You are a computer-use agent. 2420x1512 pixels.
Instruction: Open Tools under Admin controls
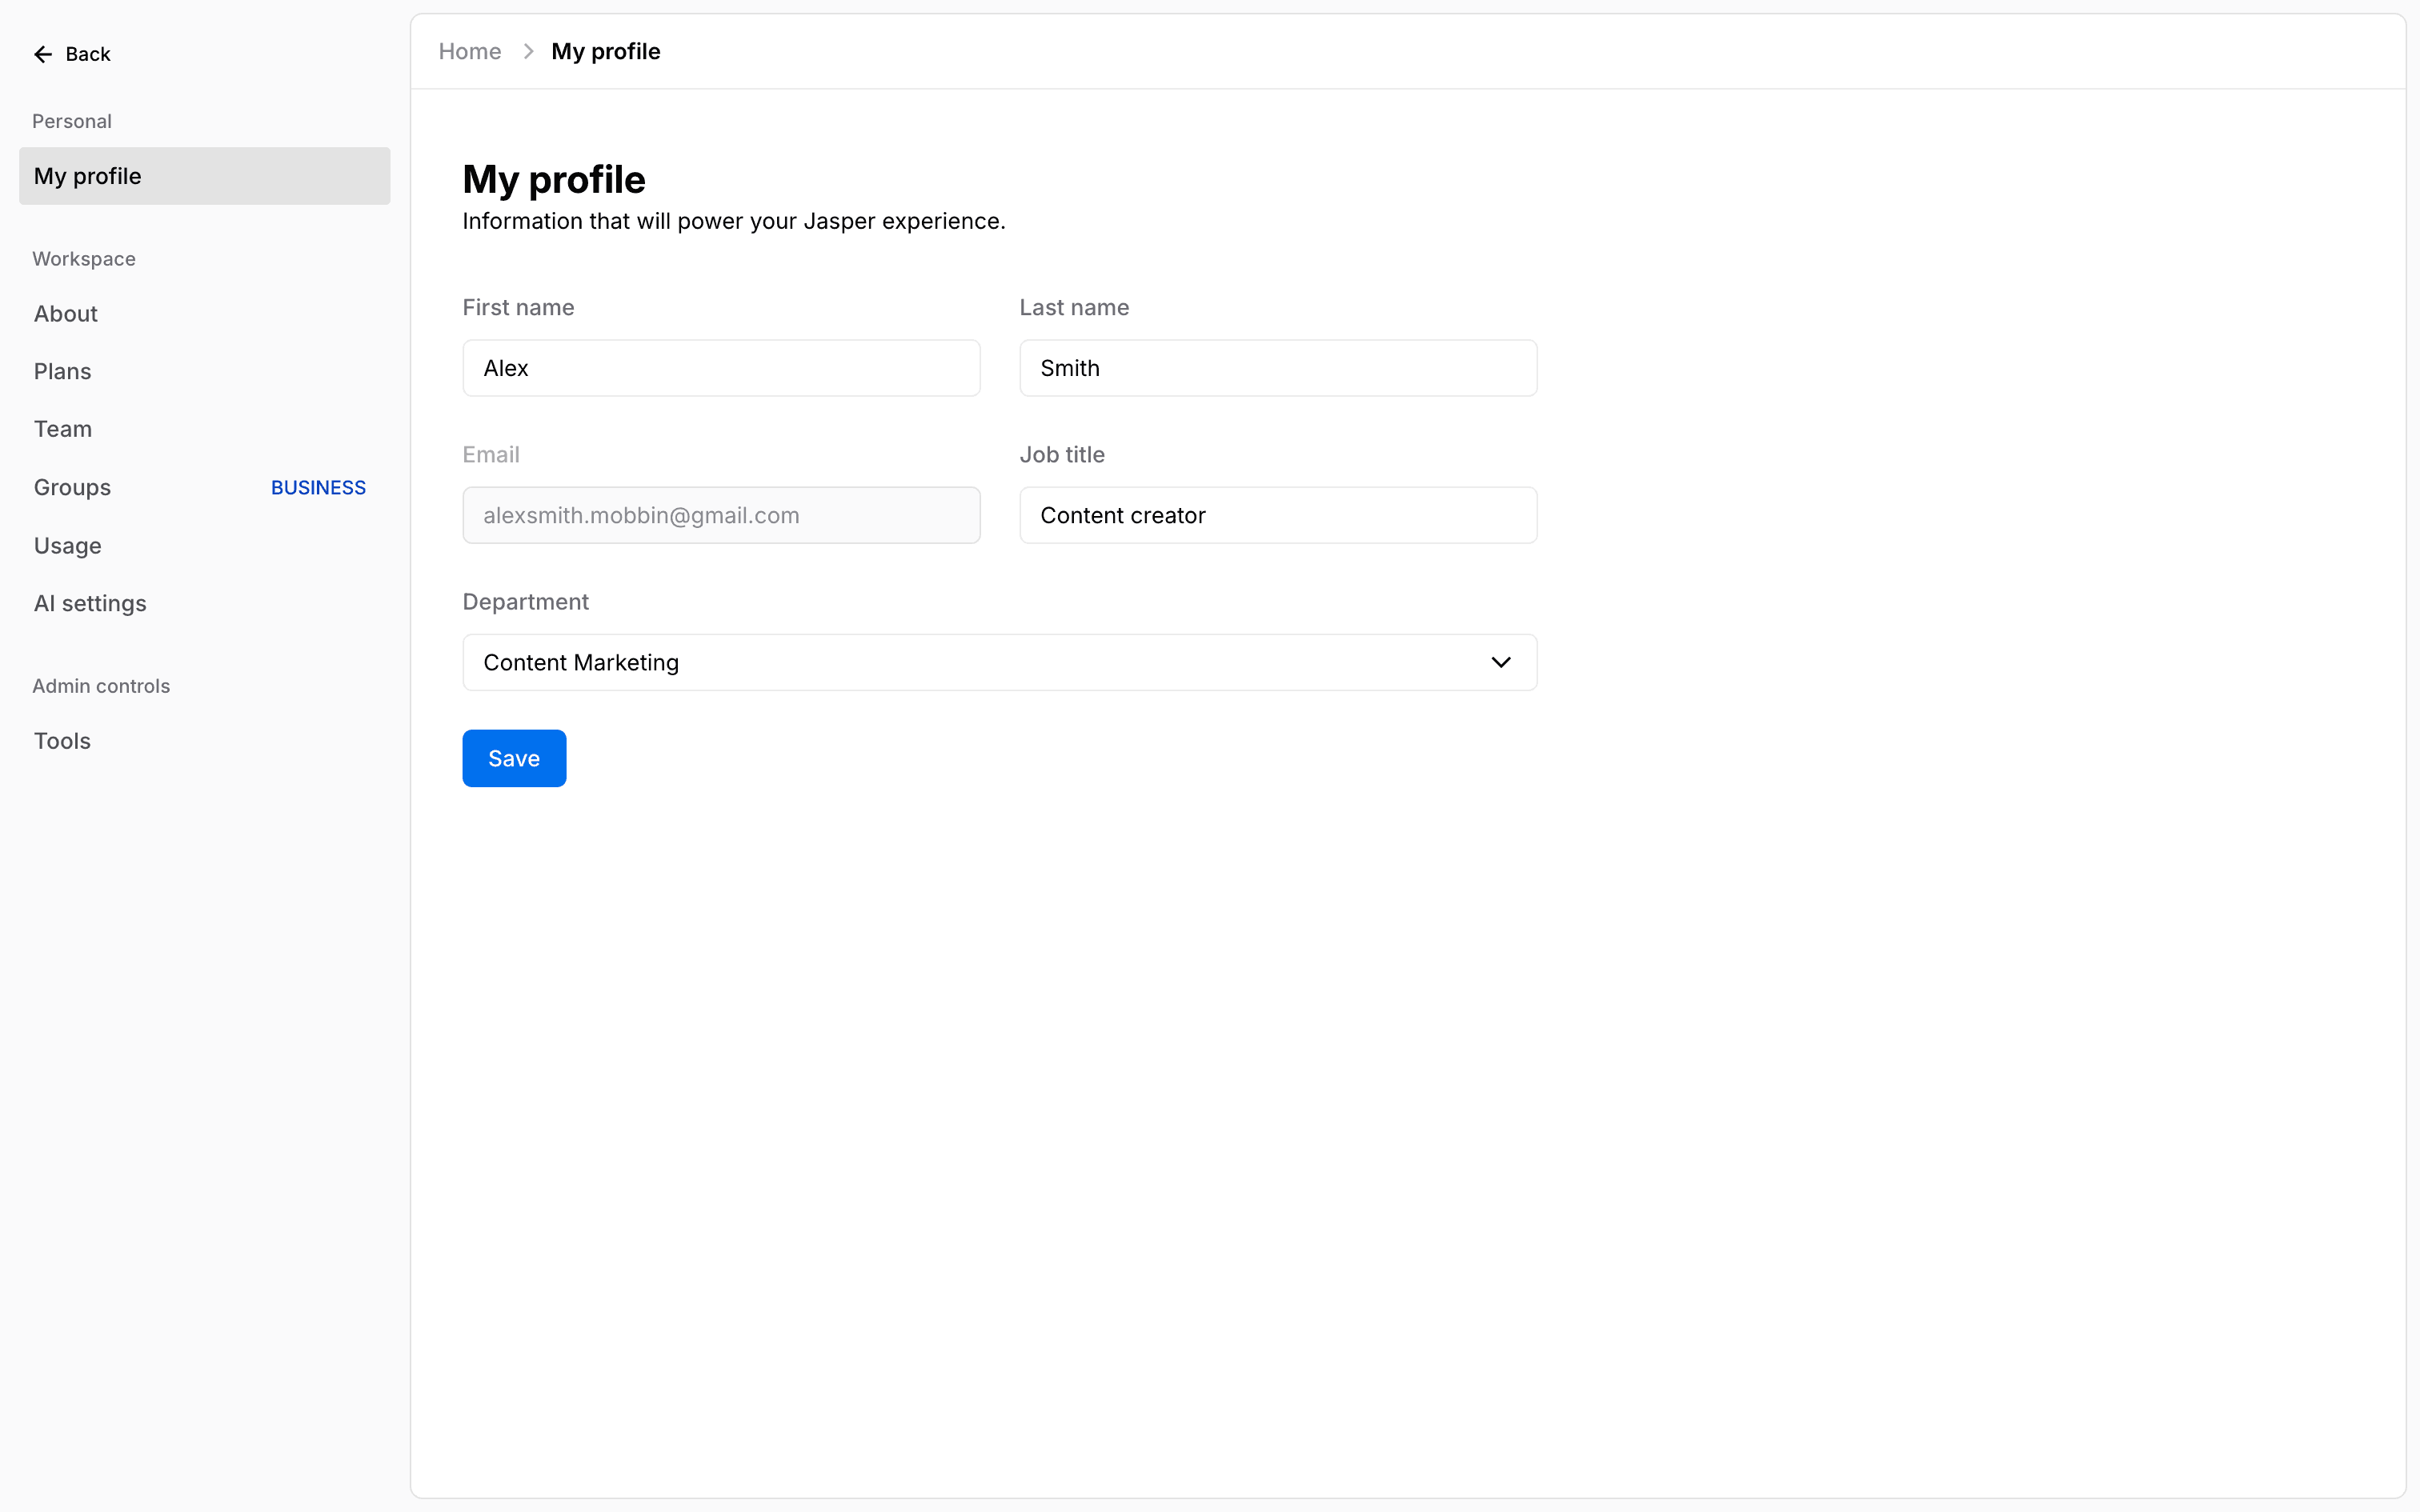point(63,741)
